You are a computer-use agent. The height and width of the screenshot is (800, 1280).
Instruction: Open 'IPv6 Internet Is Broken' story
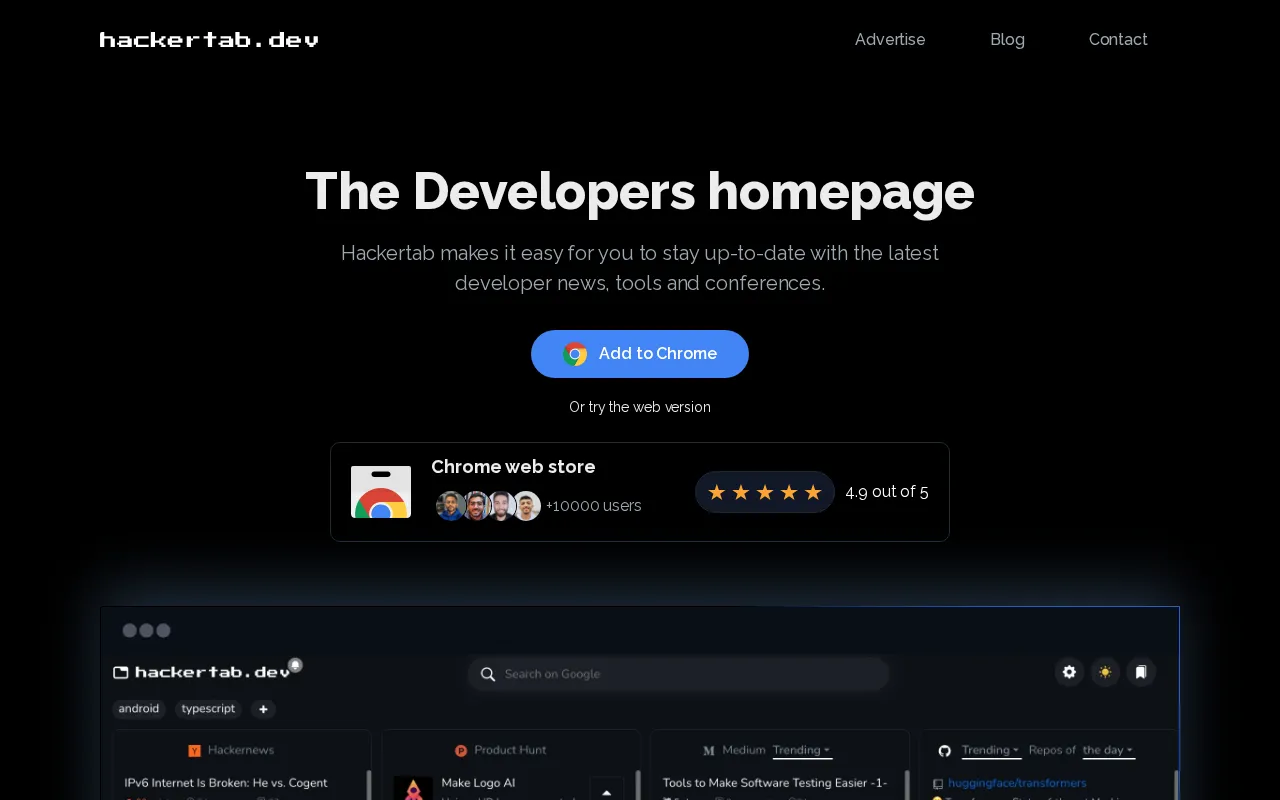226,783
